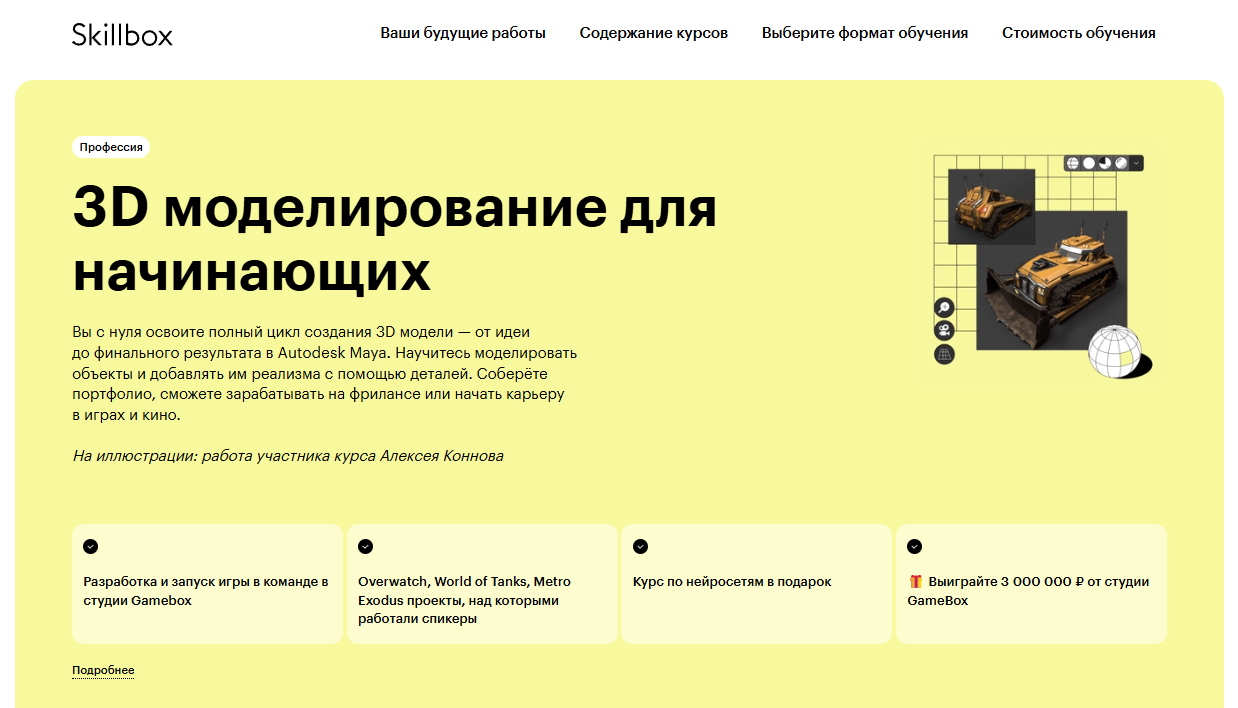The width and height of the screenshot is (1238, 708).
Task: Click the wireframe globe with the black shadow
Action: coord(1116,353)
